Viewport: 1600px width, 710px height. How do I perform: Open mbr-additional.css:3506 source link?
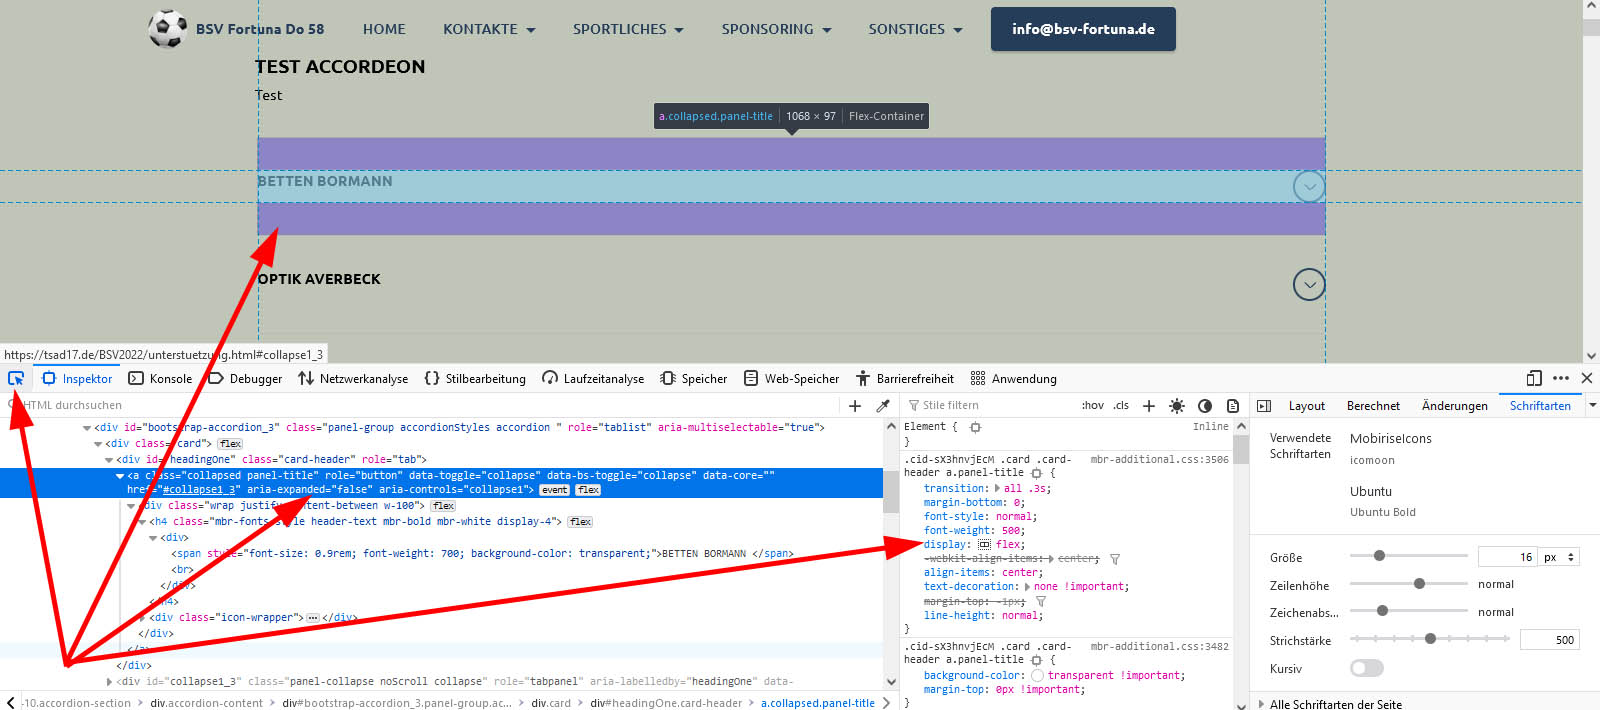[x=1159, y=460]
